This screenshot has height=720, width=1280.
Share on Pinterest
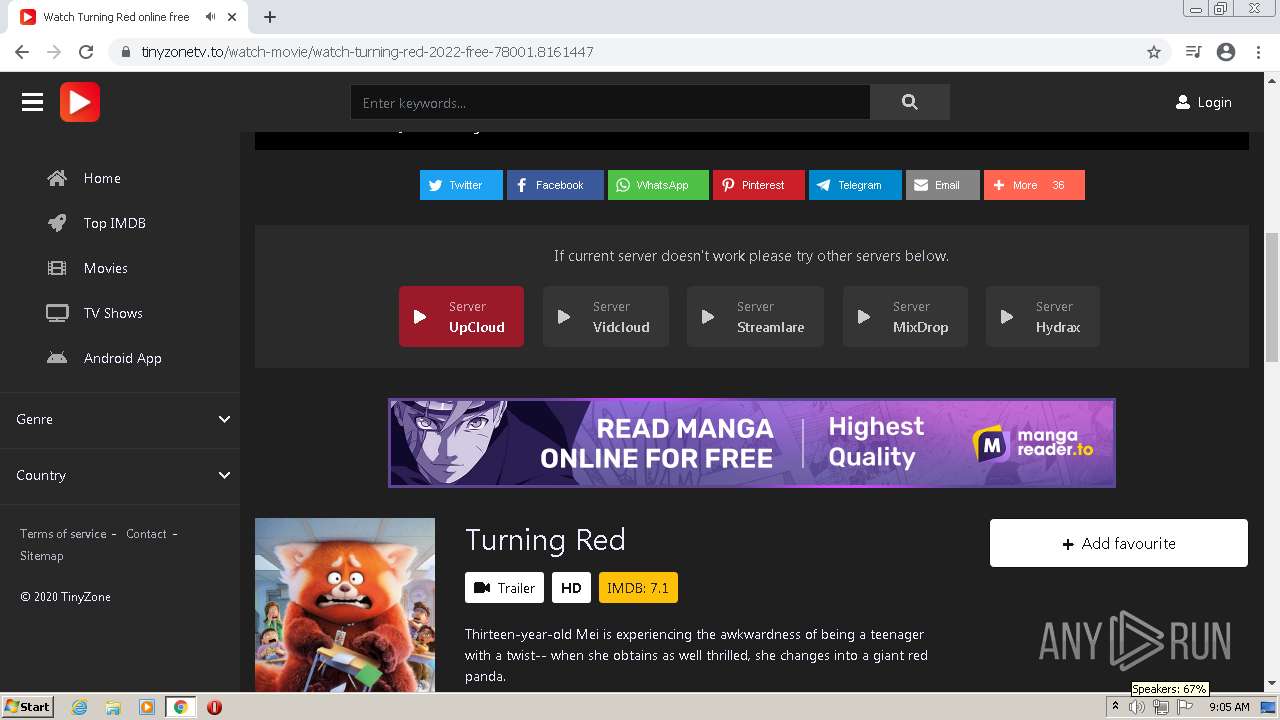(758, 185)
